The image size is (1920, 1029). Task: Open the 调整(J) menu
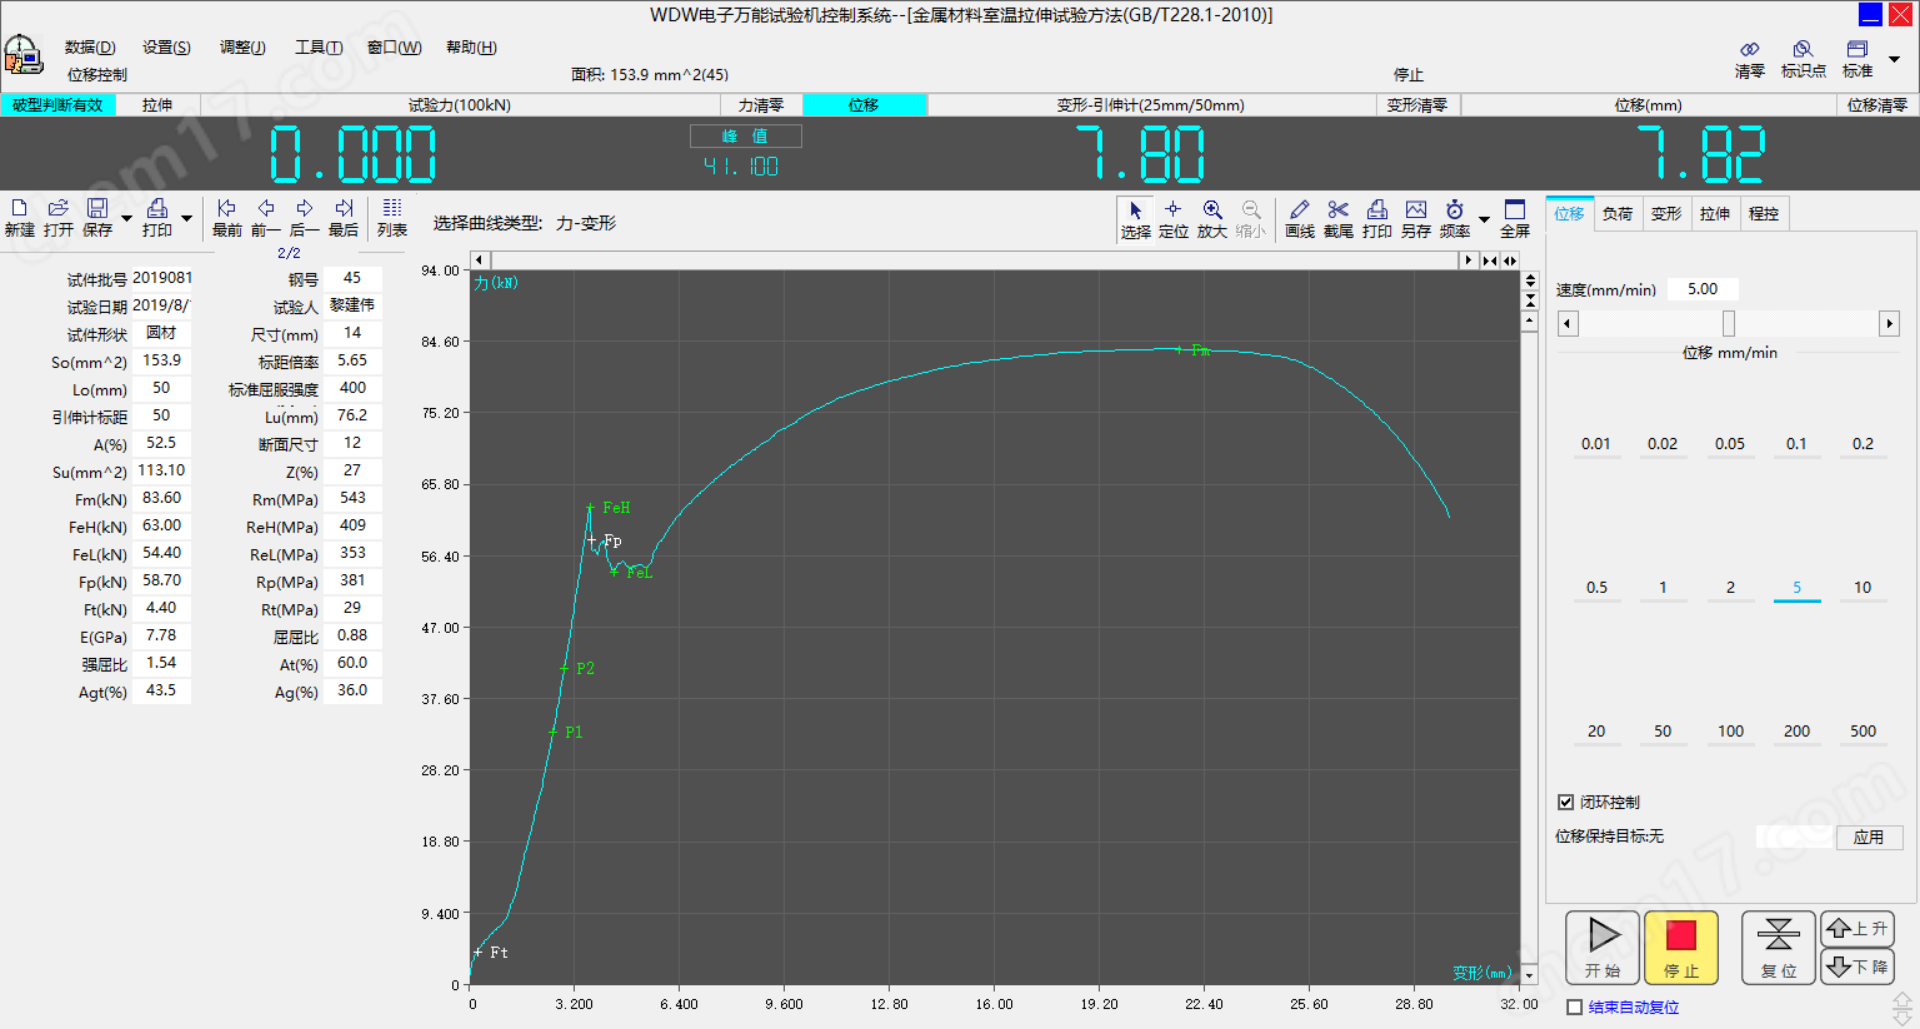242,47
